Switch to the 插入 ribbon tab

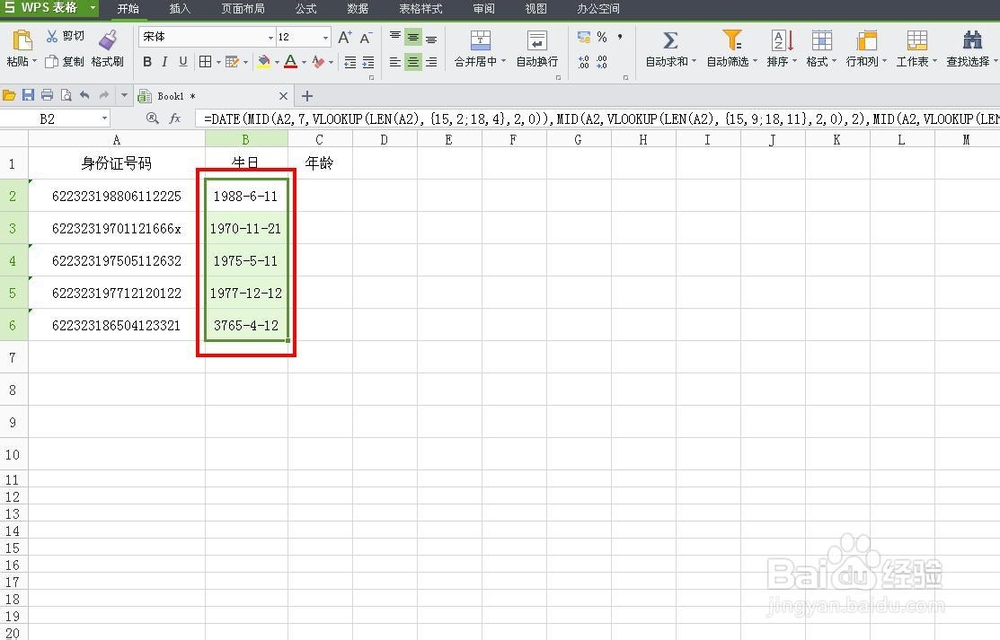tap(180, 8)
